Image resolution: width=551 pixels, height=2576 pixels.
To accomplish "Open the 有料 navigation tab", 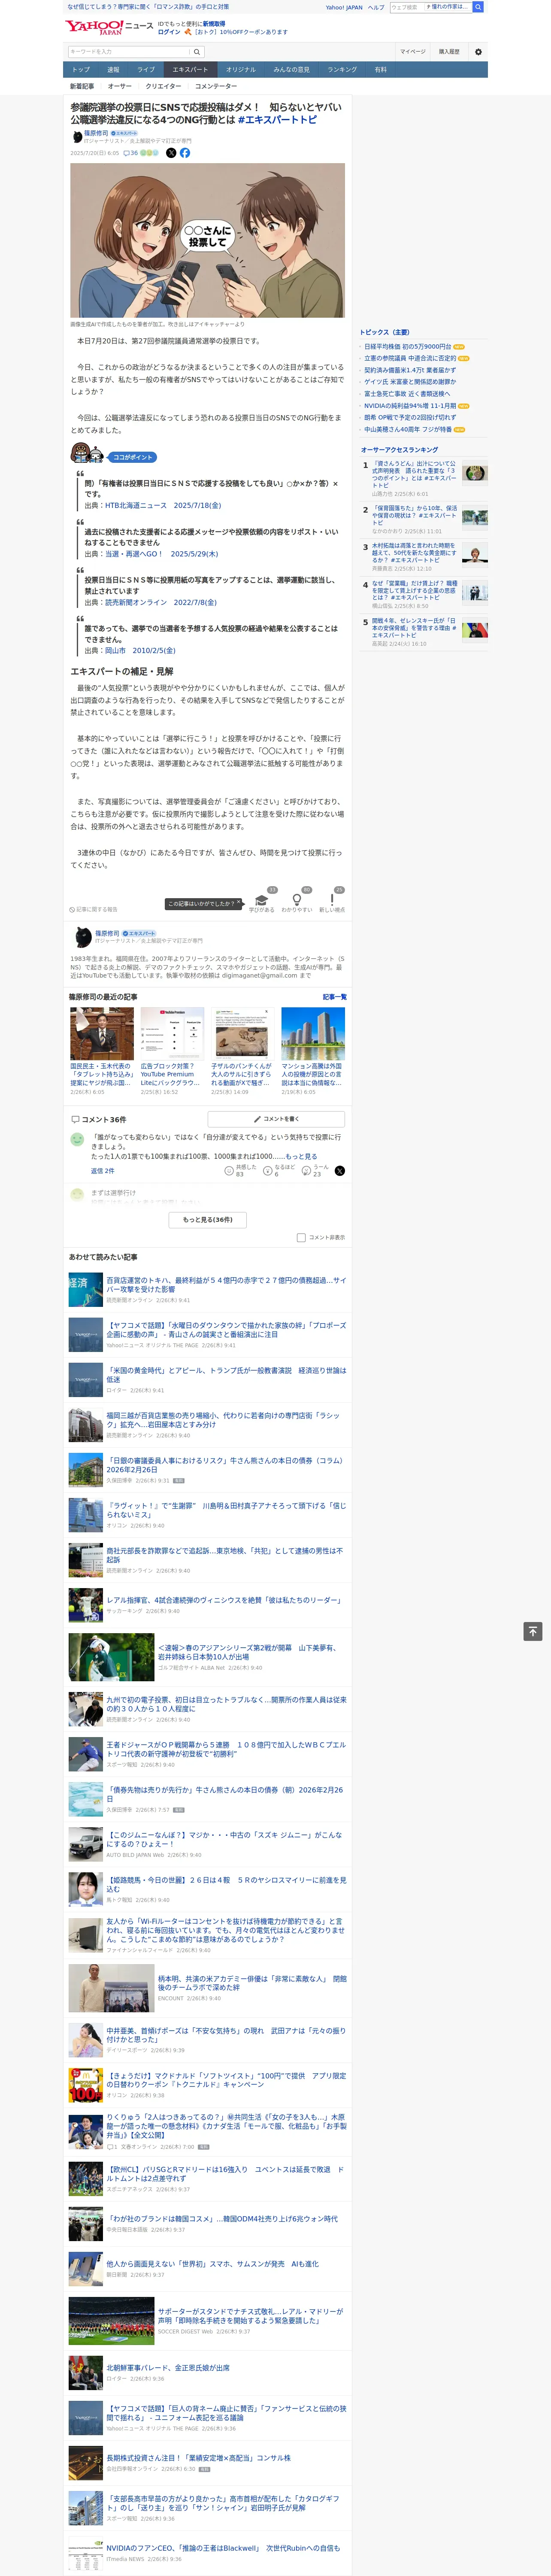I will (x=380, y=70).
